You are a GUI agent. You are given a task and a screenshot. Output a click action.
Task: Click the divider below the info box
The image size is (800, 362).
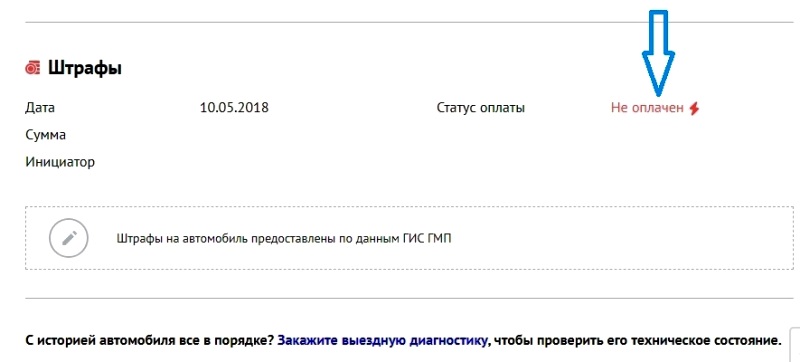[409, 299]
